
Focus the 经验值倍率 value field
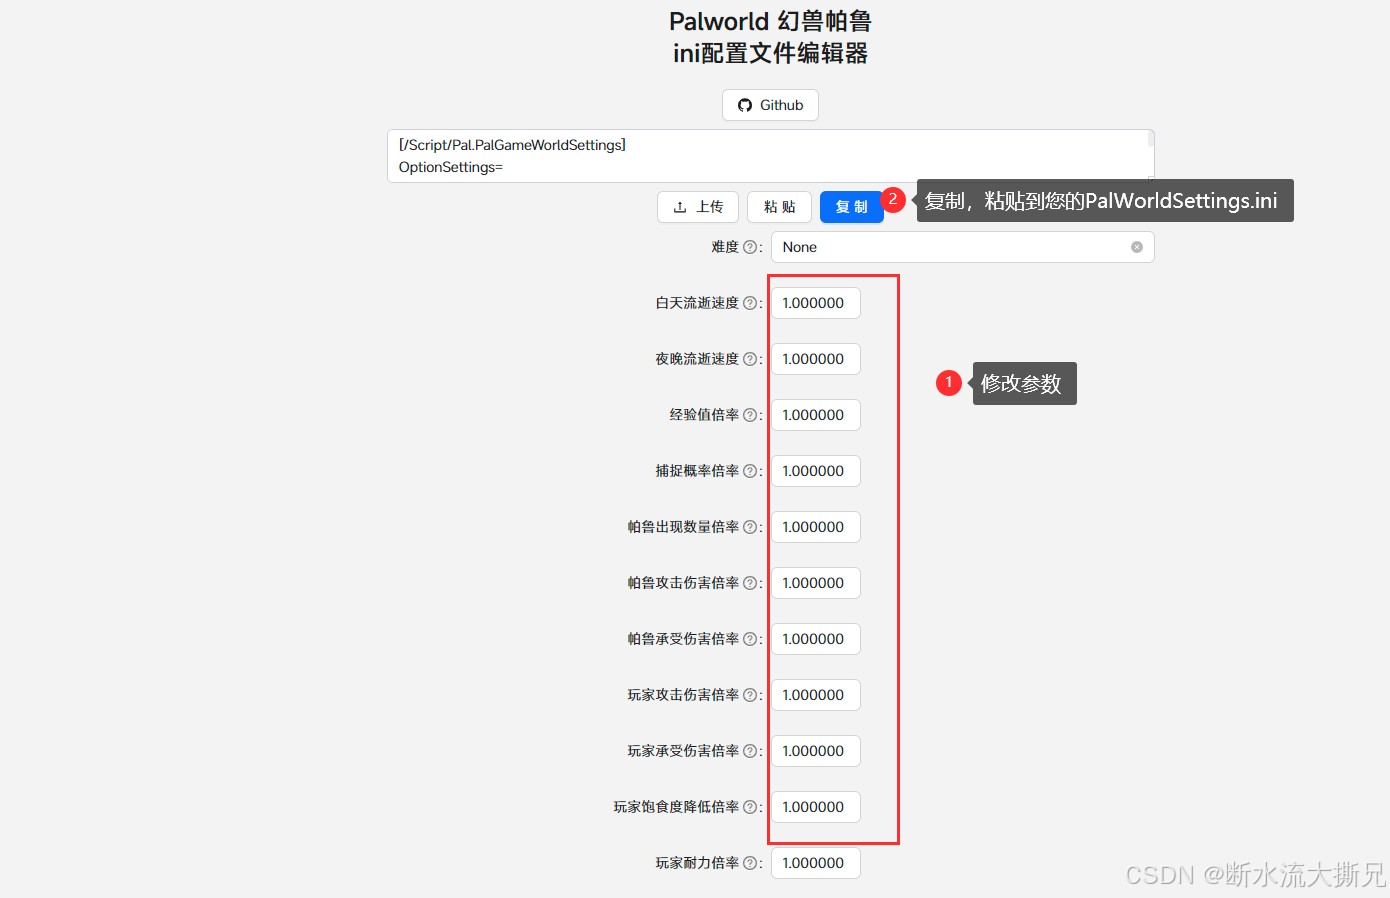816,415
